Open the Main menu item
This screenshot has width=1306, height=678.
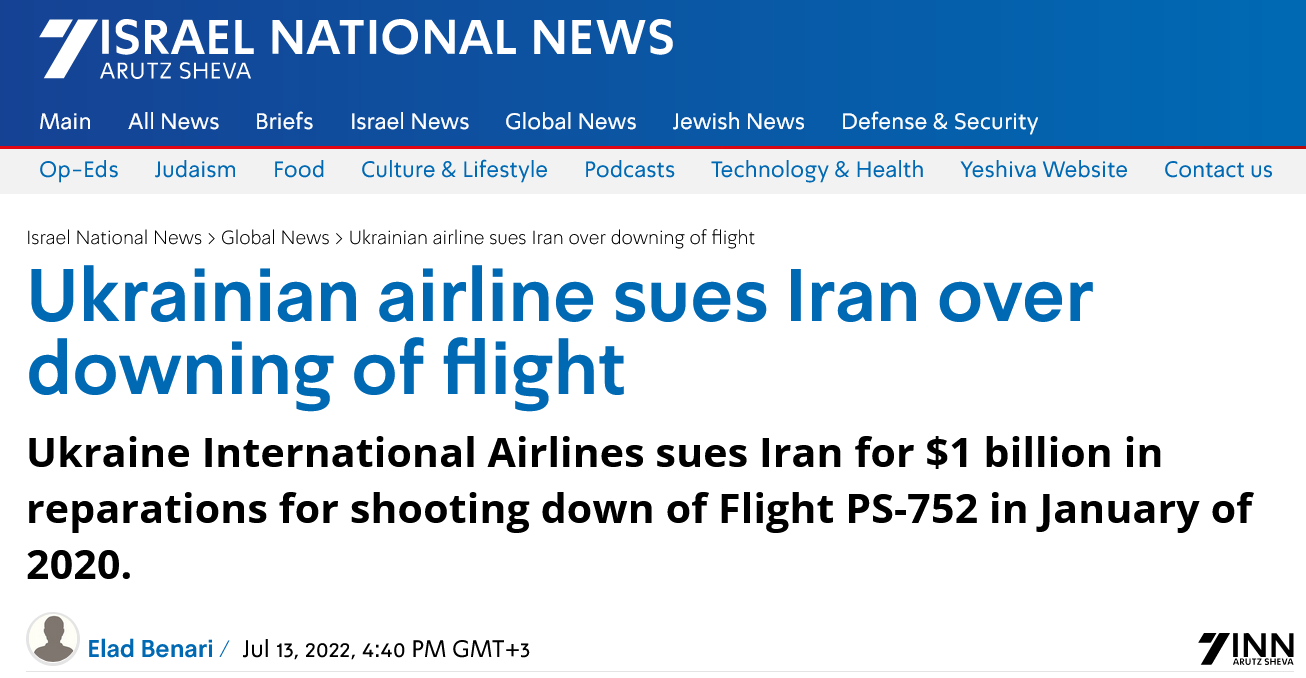pos(65,121)
